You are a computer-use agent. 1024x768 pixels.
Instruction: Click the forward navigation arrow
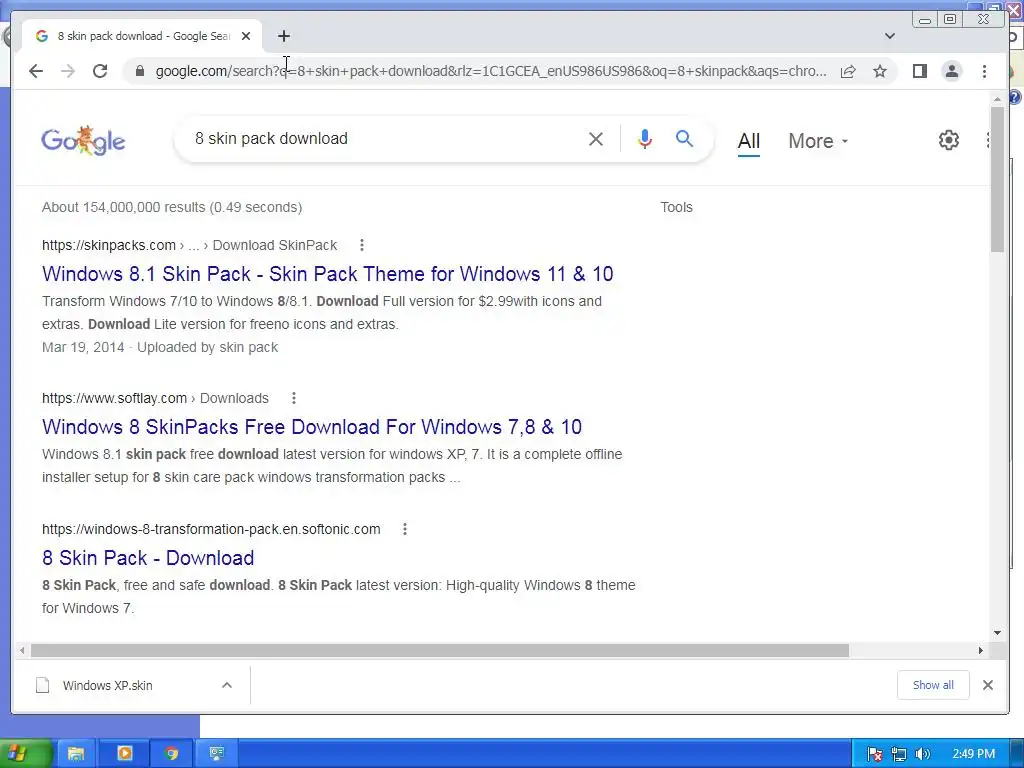68,71
